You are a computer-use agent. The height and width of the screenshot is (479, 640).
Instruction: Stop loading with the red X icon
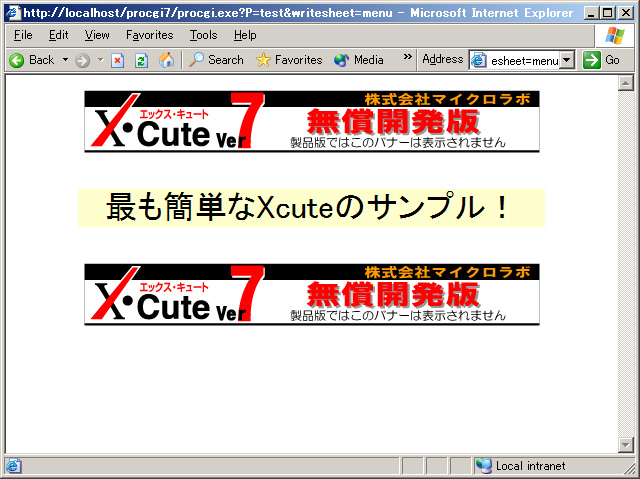coord(118,61)
